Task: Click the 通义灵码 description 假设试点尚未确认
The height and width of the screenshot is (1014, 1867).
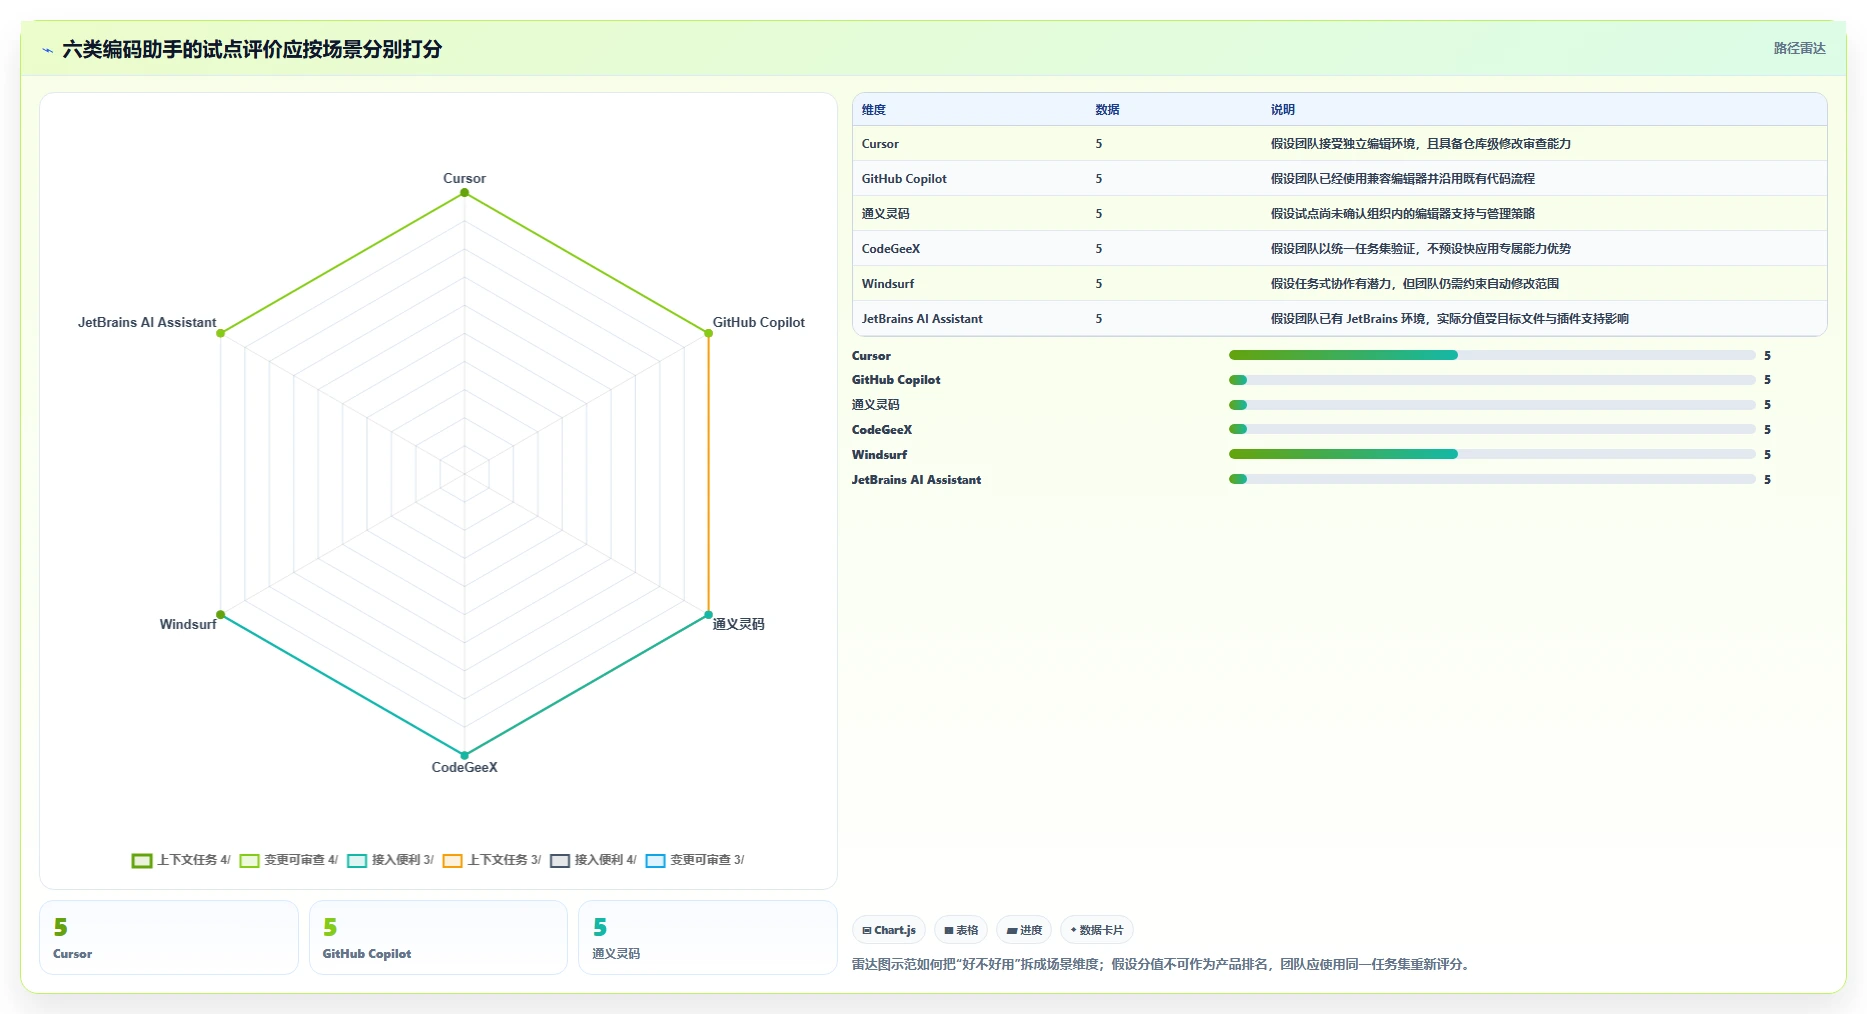Action: point(1402,214)
